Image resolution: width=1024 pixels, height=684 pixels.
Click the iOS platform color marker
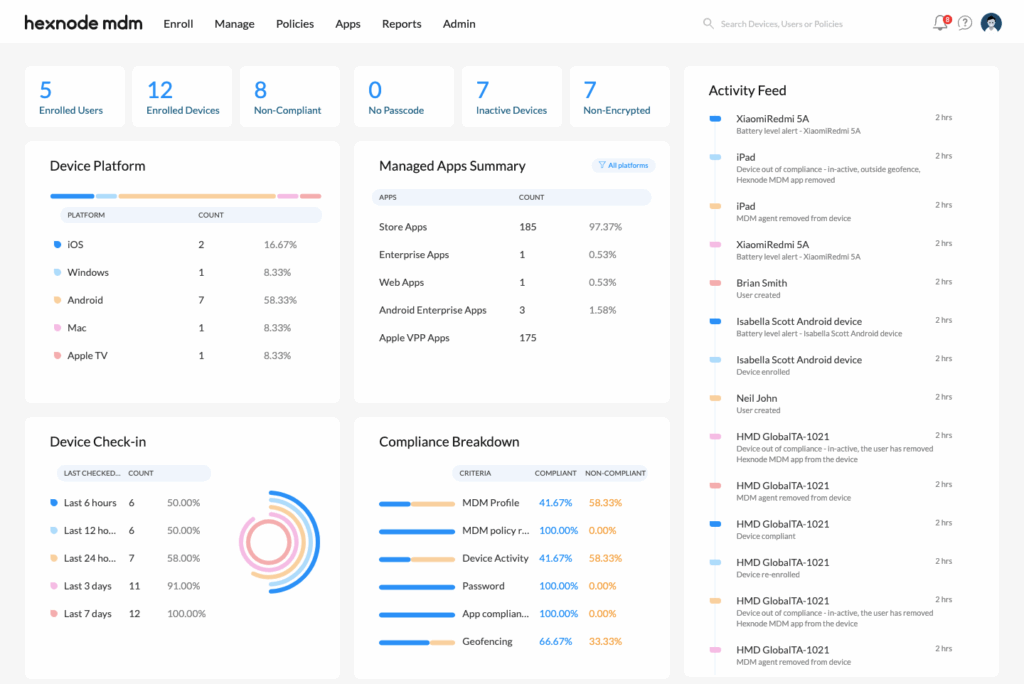[57, 245]
